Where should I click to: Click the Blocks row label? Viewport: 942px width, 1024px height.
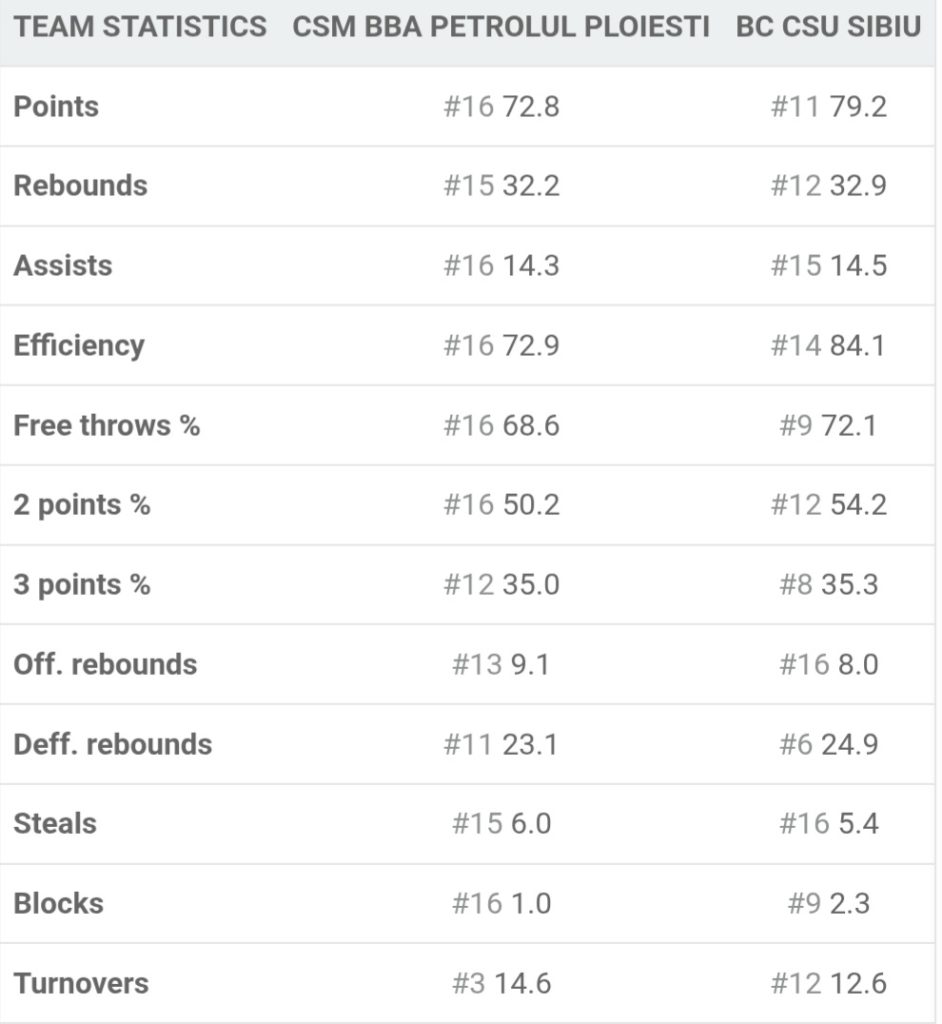pos(59,903)
